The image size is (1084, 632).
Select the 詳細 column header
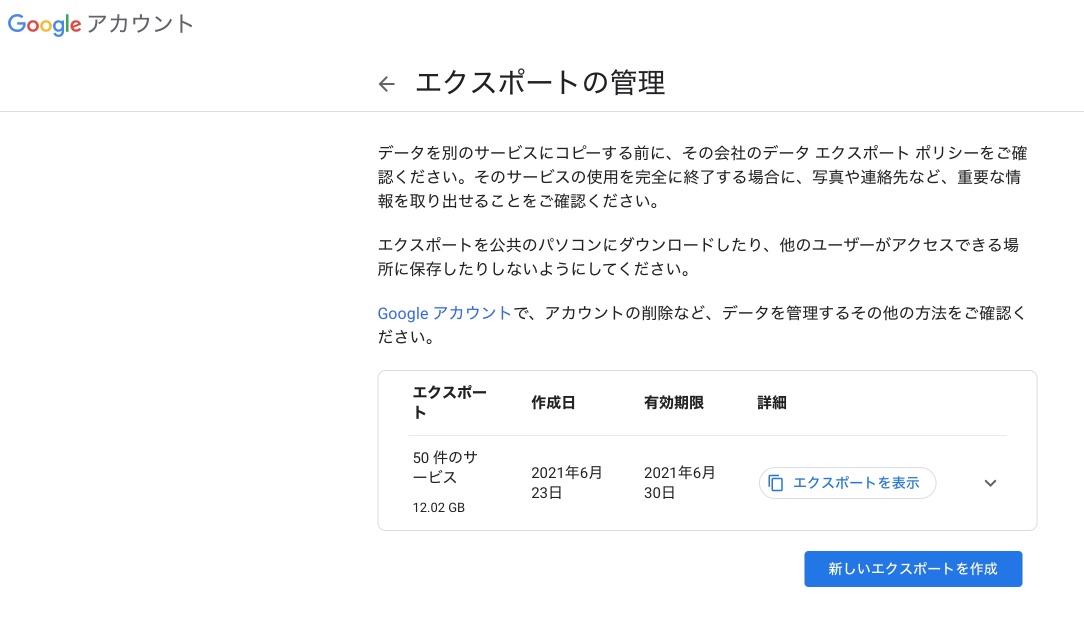[x=772, y=403]
